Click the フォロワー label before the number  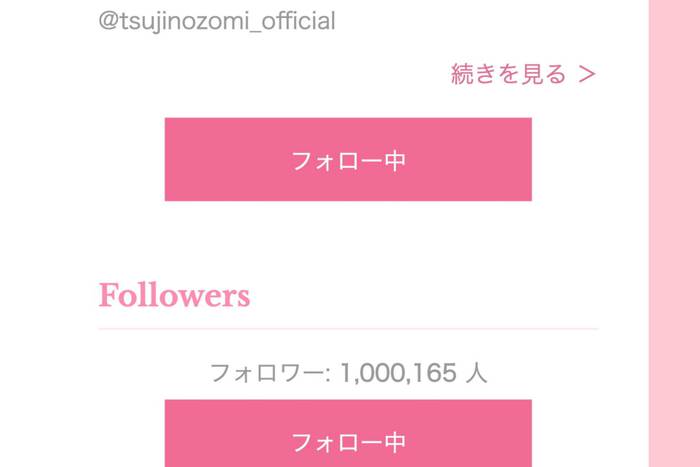(x=267, y=373)
